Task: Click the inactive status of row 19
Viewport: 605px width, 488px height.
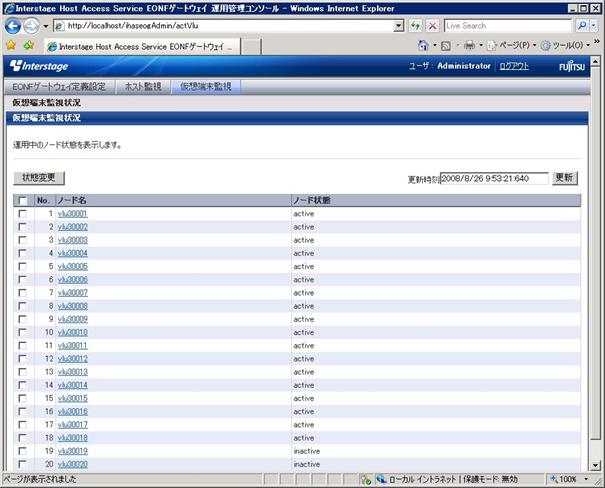Action: coord(307,451)
